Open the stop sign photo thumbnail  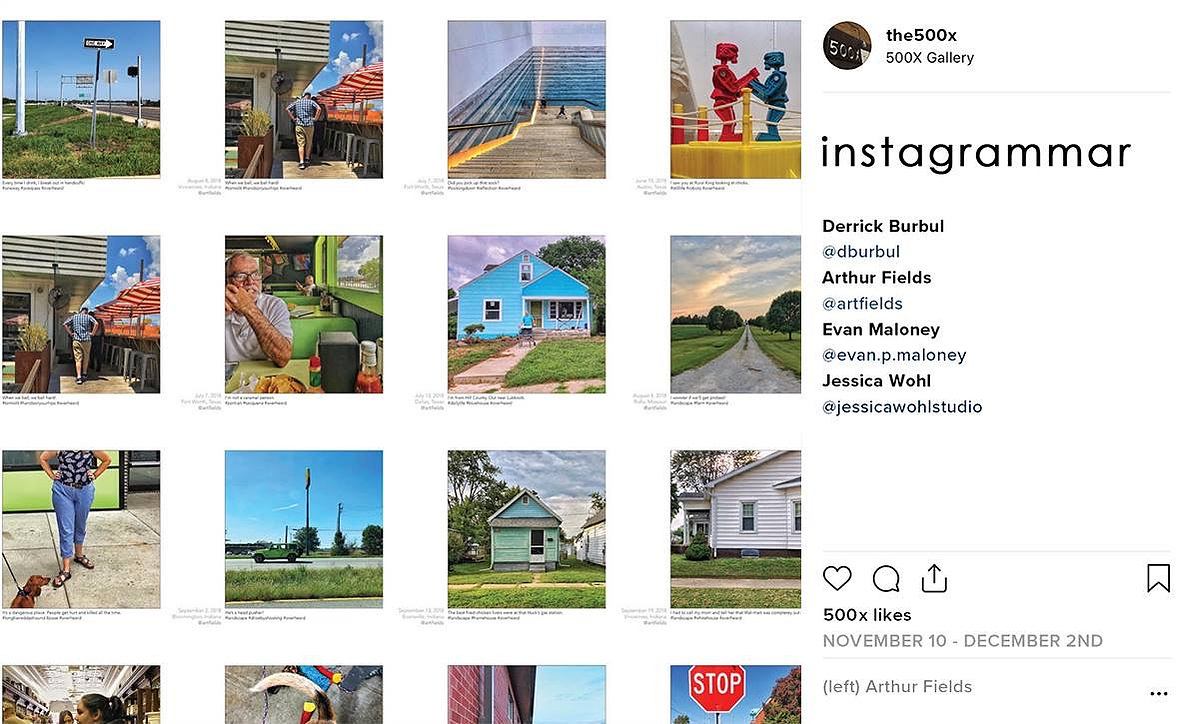point(736,694)
